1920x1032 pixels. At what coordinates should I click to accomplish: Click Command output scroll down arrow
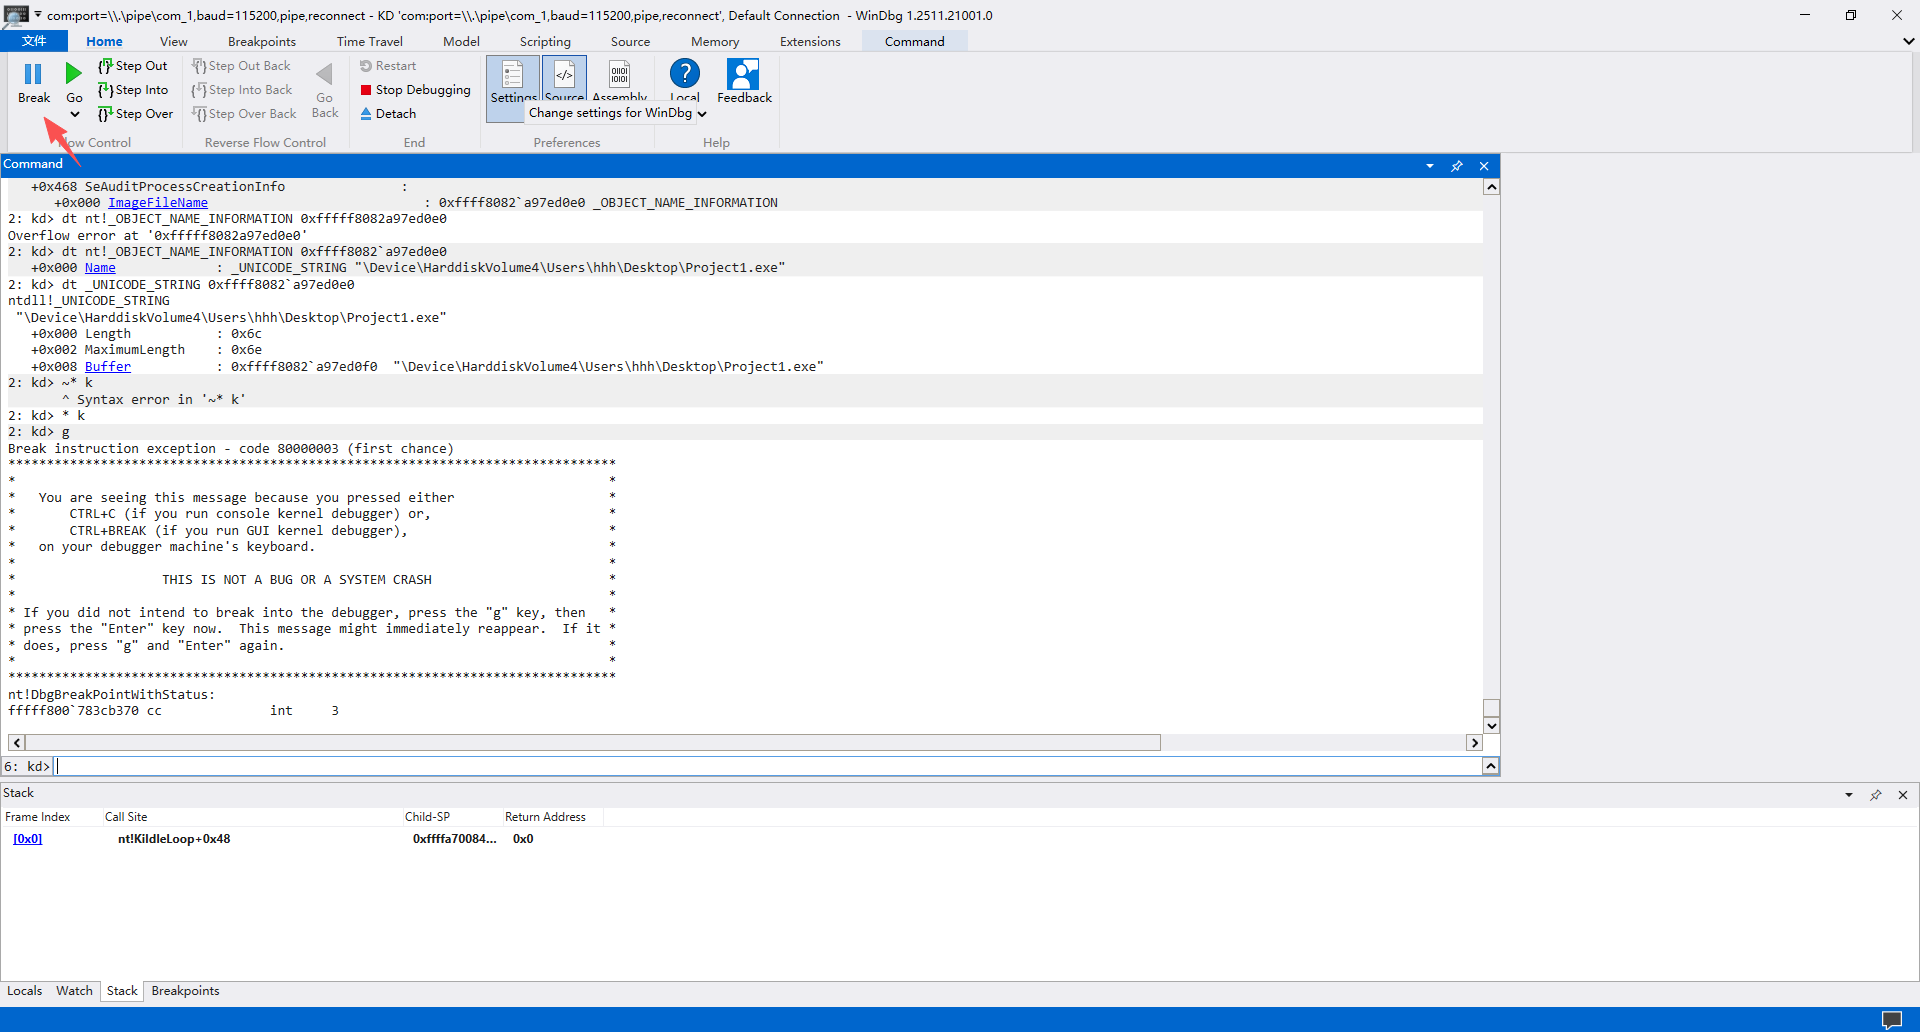[1491, 726]
